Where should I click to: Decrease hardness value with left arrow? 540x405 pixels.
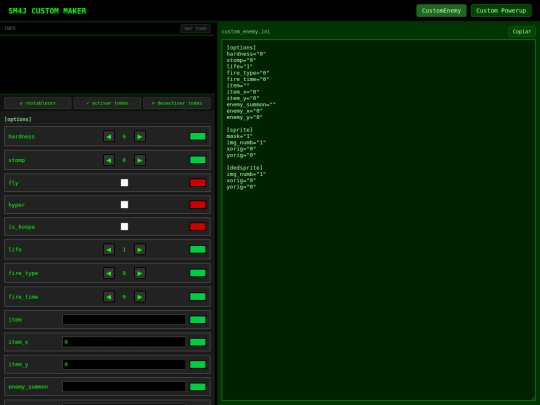click(109, 136)
